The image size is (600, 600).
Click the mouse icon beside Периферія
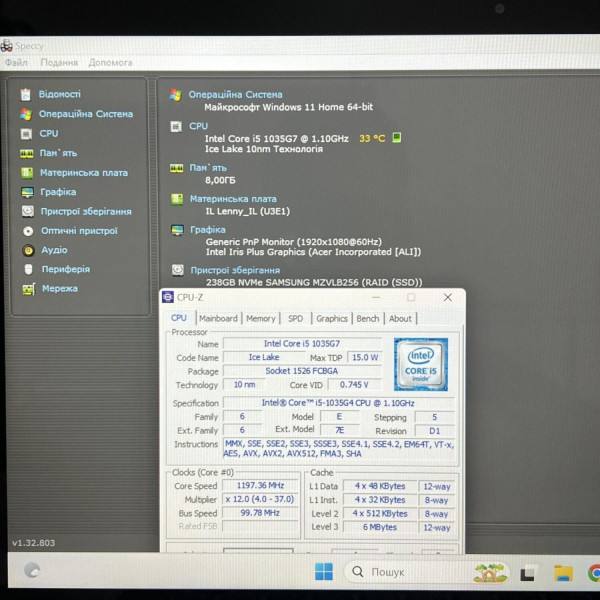click(28, 269)
